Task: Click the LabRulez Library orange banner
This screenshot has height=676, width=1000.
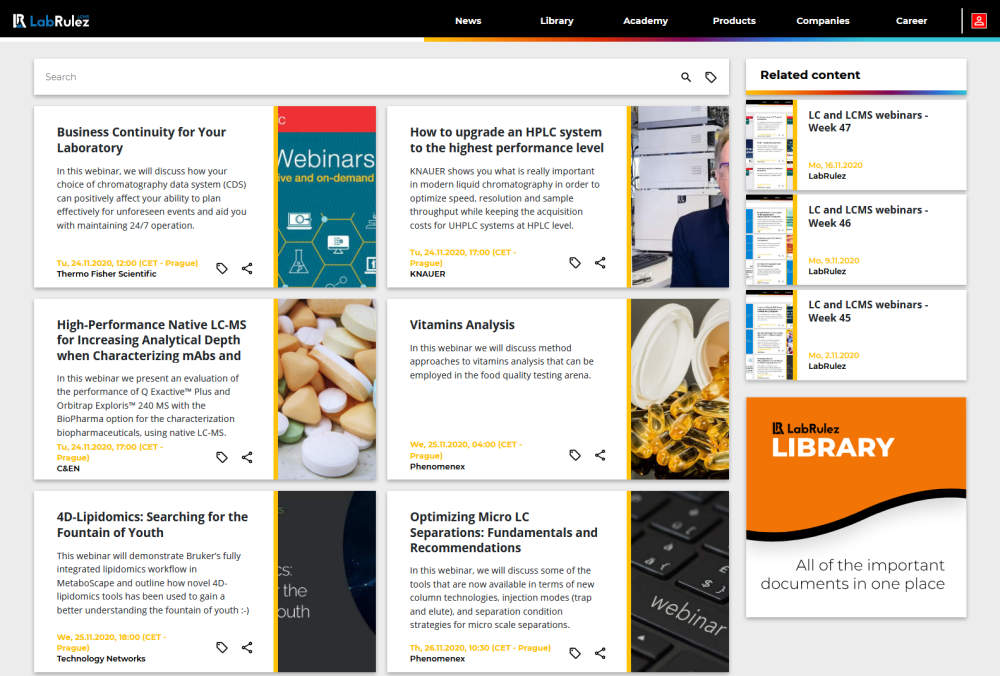Action: pyautogui.click(x=856, y=507)
